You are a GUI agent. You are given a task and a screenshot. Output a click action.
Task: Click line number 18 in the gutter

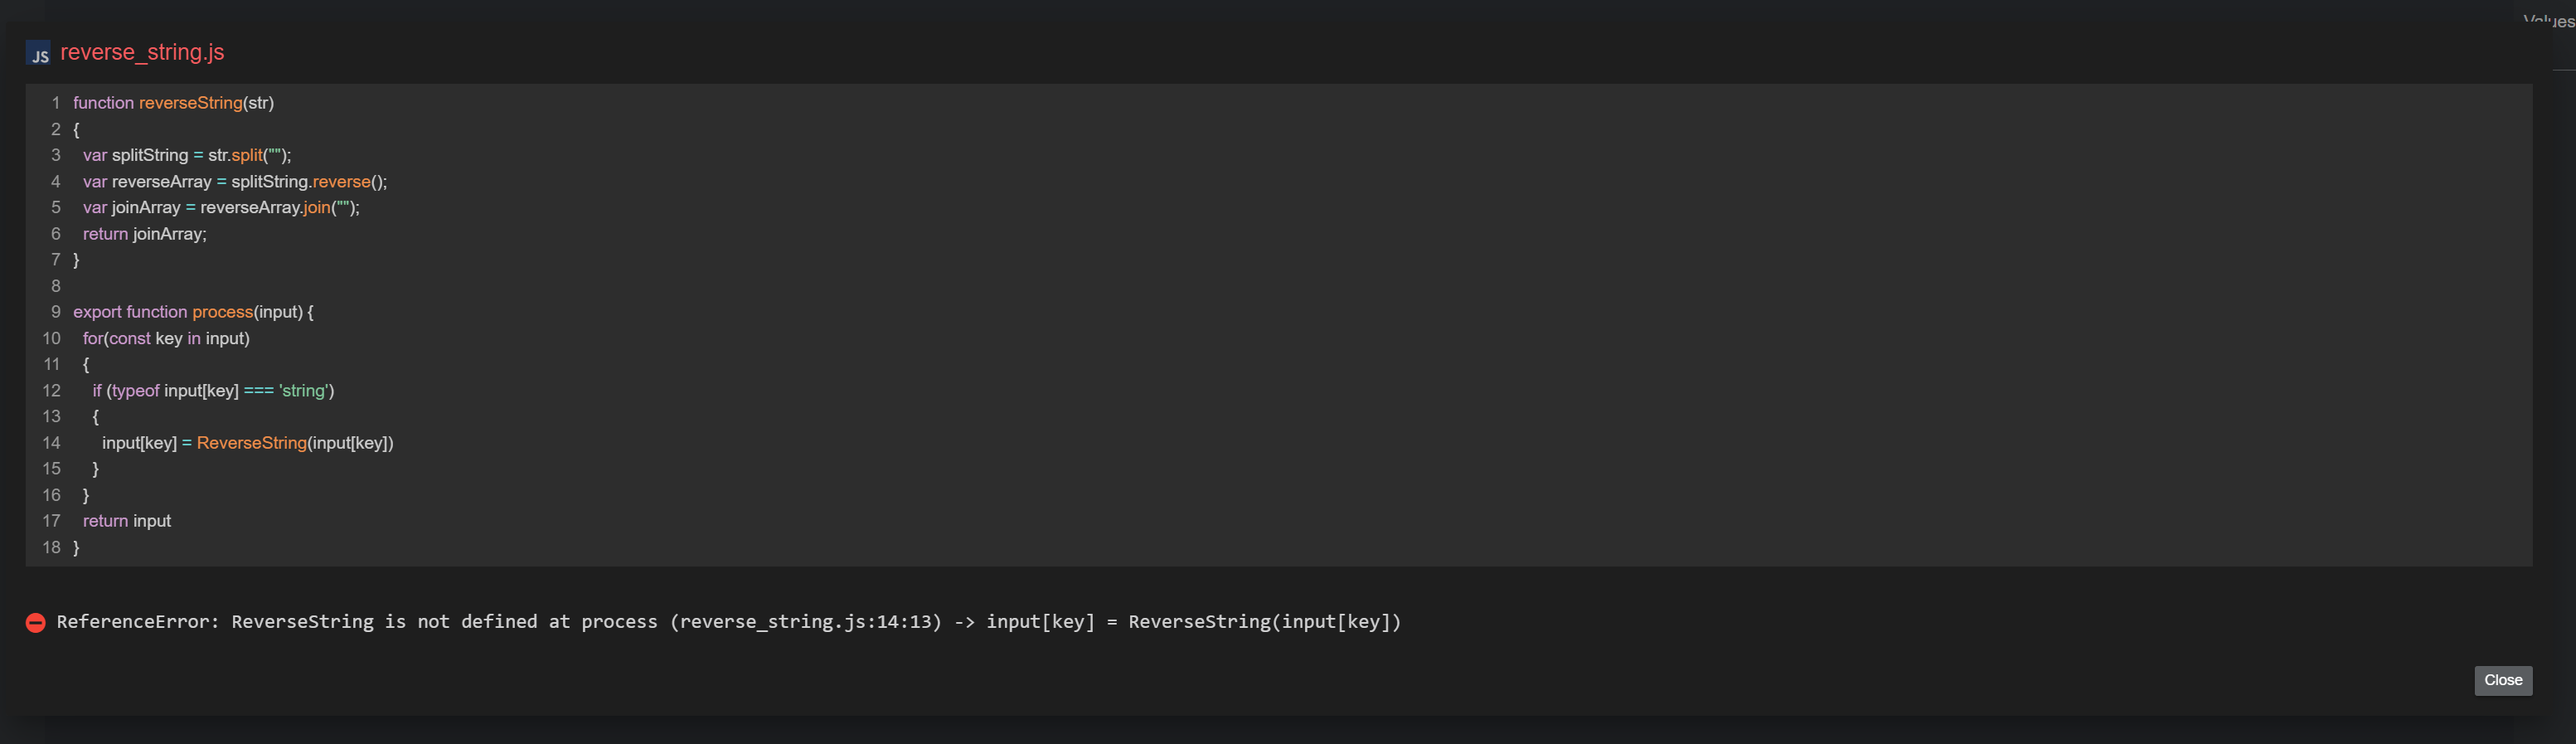point(51,547)
